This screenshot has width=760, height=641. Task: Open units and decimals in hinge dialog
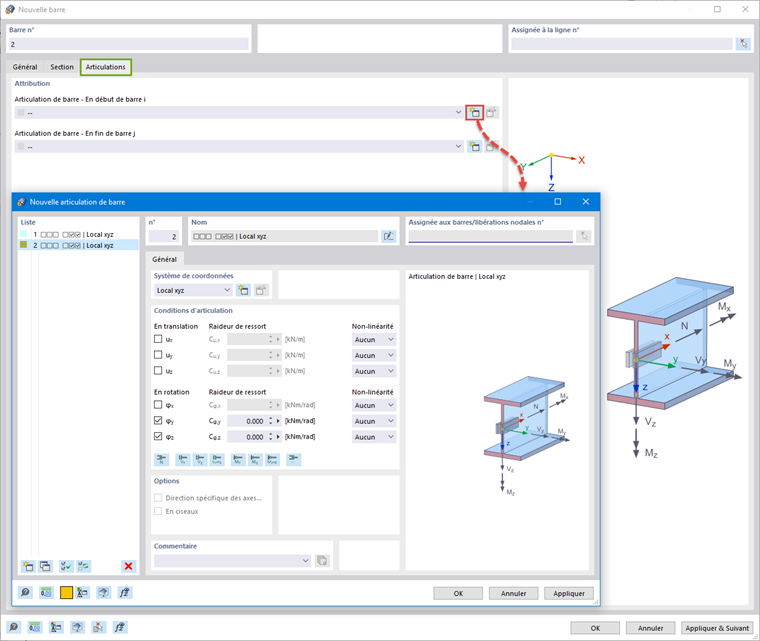(46, 593)
